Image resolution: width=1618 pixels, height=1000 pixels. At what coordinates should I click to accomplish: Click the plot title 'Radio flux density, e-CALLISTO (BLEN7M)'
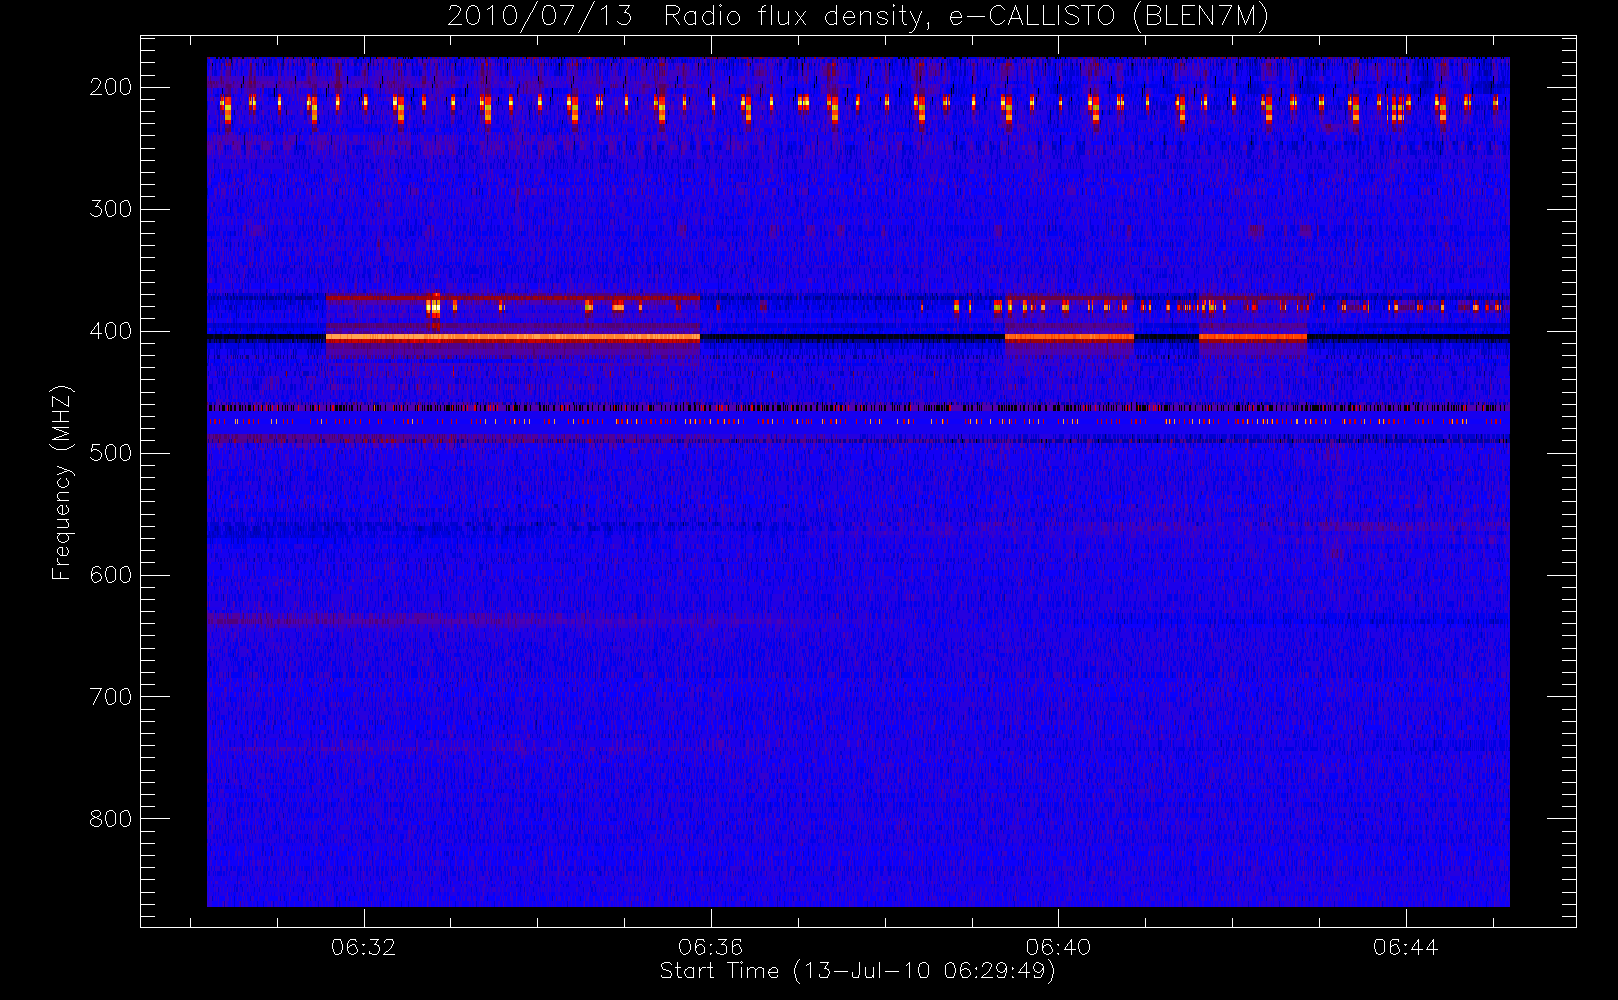(966, 17)
